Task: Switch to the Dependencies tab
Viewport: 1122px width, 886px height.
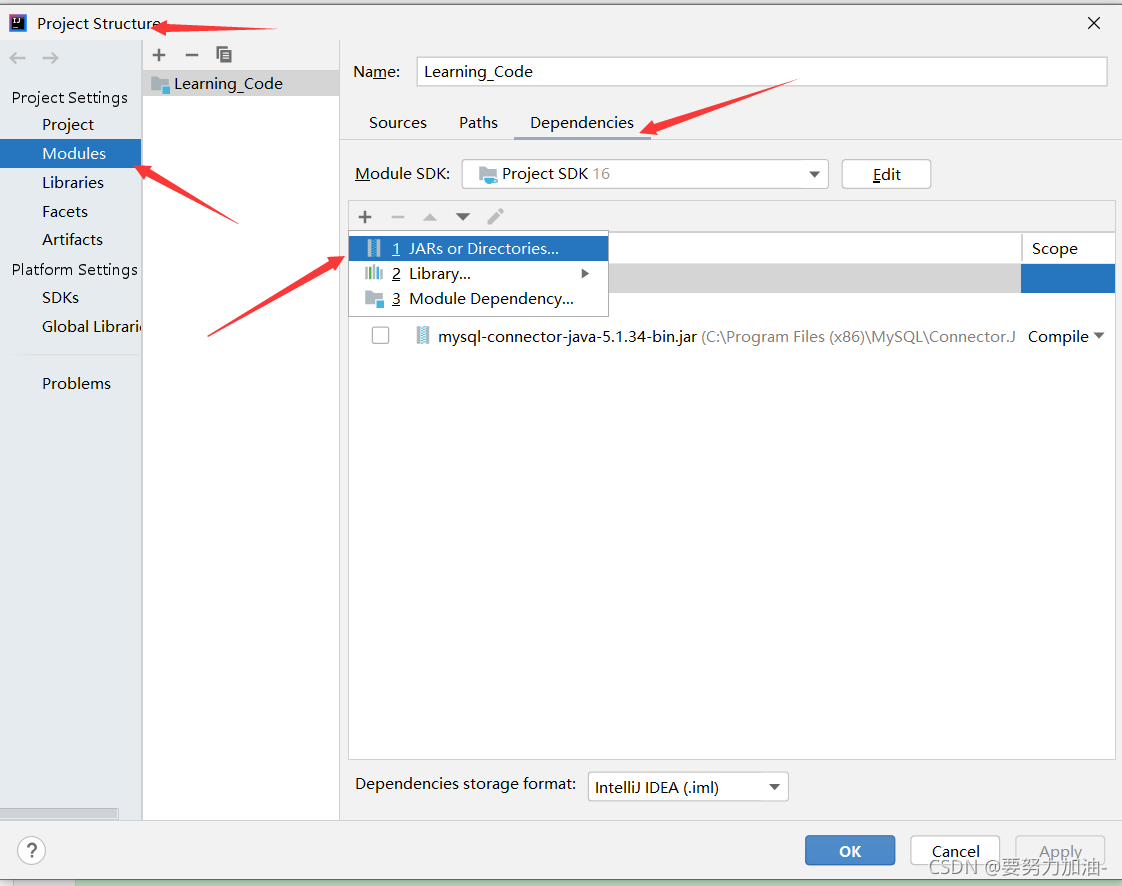Action: (x=582, y=122)
